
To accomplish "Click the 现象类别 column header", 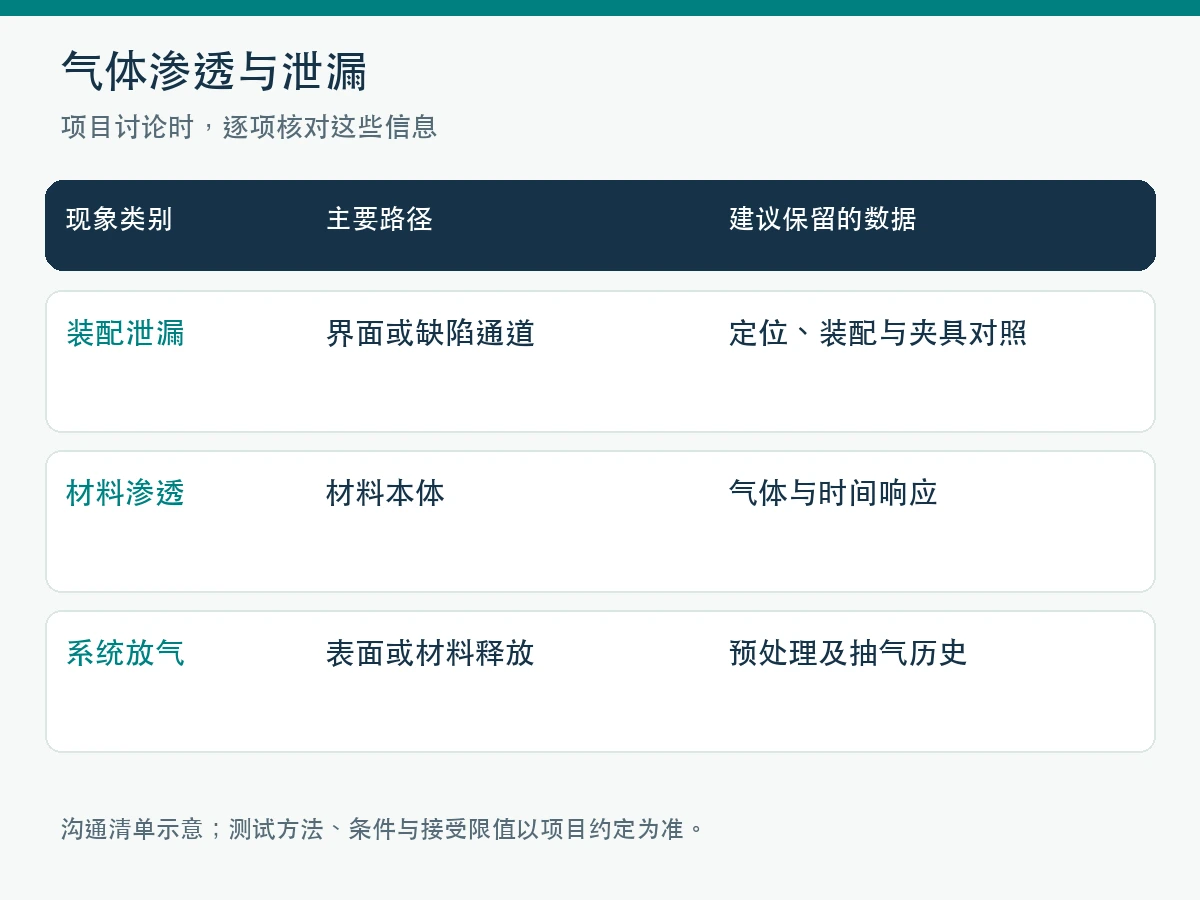I will tap(119, 219).
